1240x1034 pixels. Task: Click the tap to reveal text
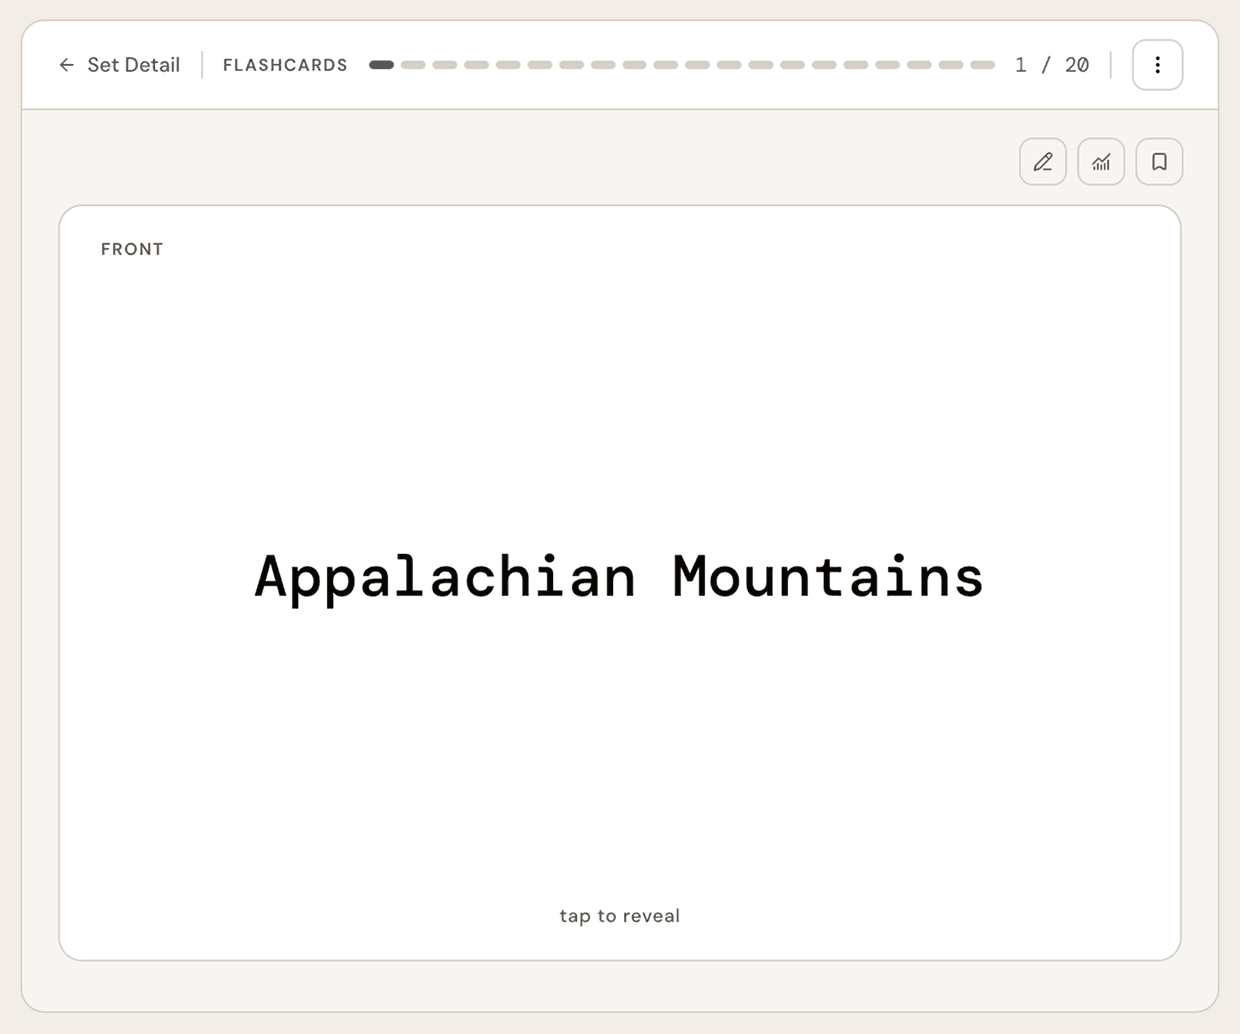click(x=620, y=916)
